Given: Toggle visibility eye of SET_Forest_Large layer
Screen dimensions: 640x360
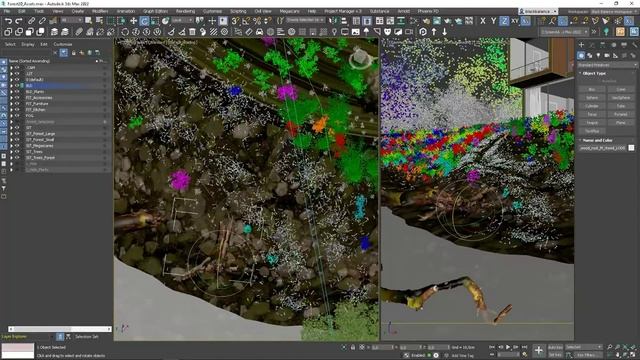Looking at the screenshot, I should pos(17,133).
